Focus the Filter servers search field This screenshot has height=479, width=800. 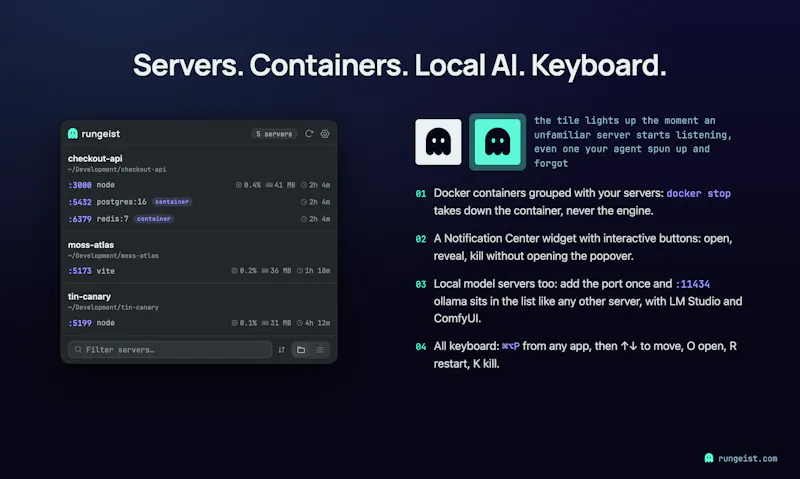click(170, 349)
